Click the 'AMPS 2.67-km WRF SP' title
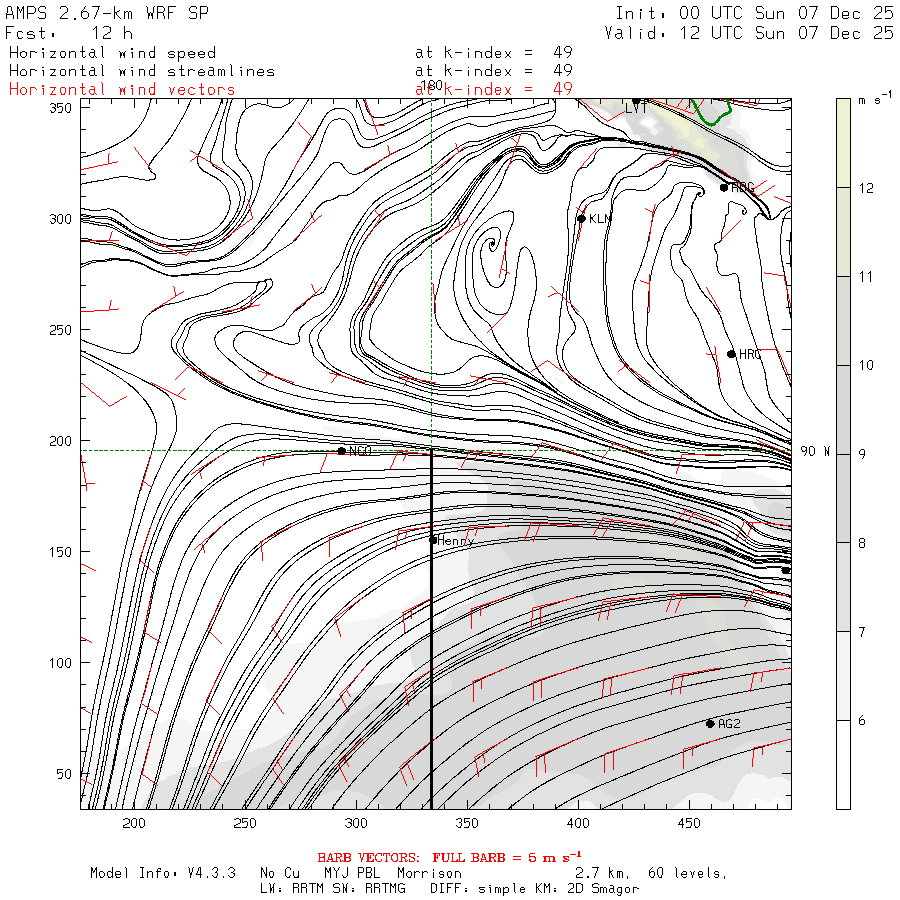Image resolution: width=900 pixels, height=900 pixels. coord(107,13)
